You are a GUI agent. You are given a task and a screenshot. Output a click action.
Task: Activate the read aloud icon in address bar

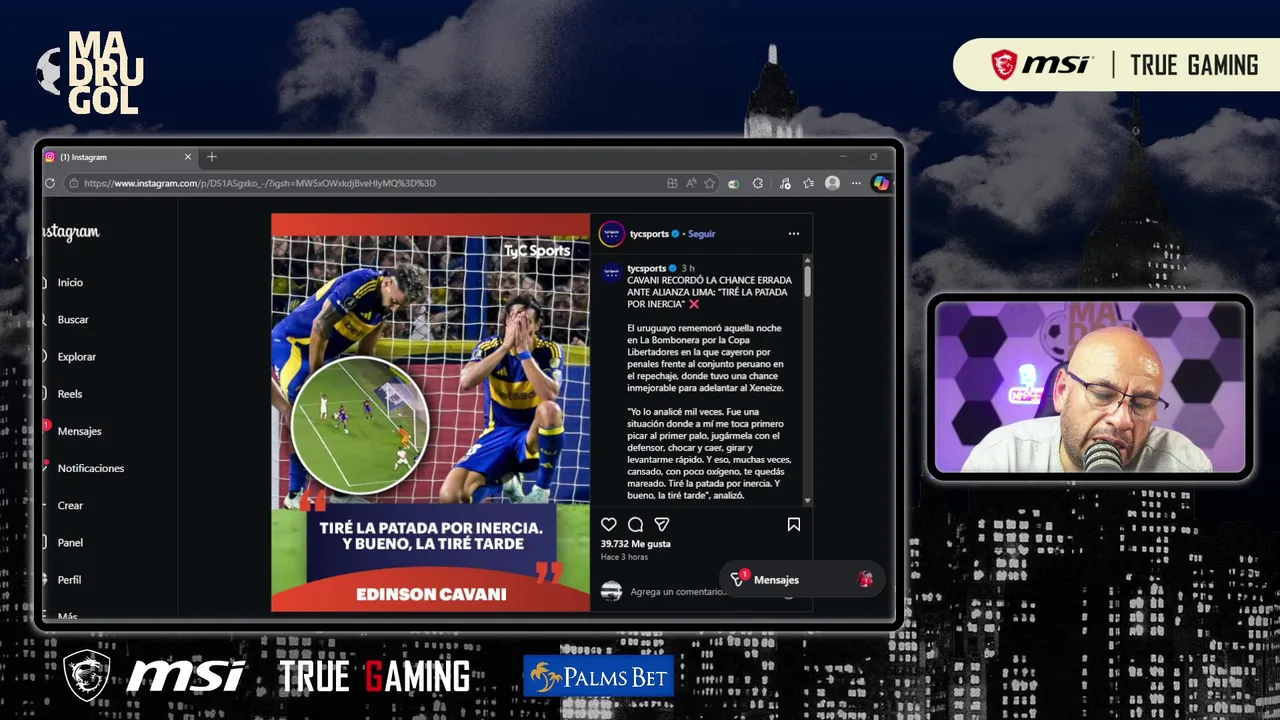691,183
